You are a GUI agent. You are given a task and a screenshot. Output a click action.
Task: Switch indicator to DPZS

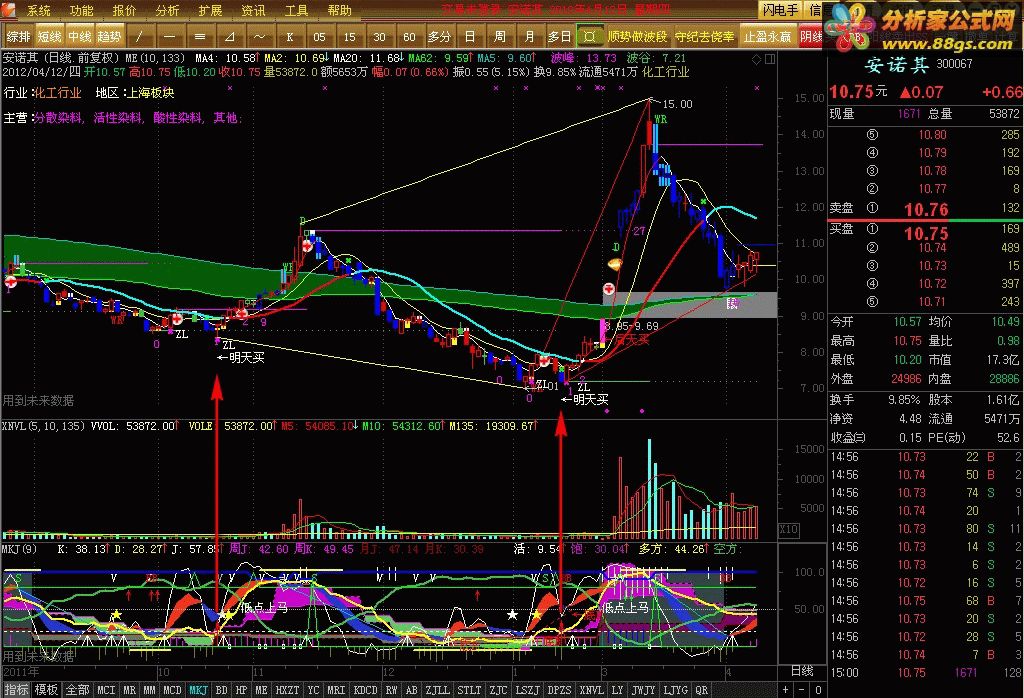tap(560, 690)
